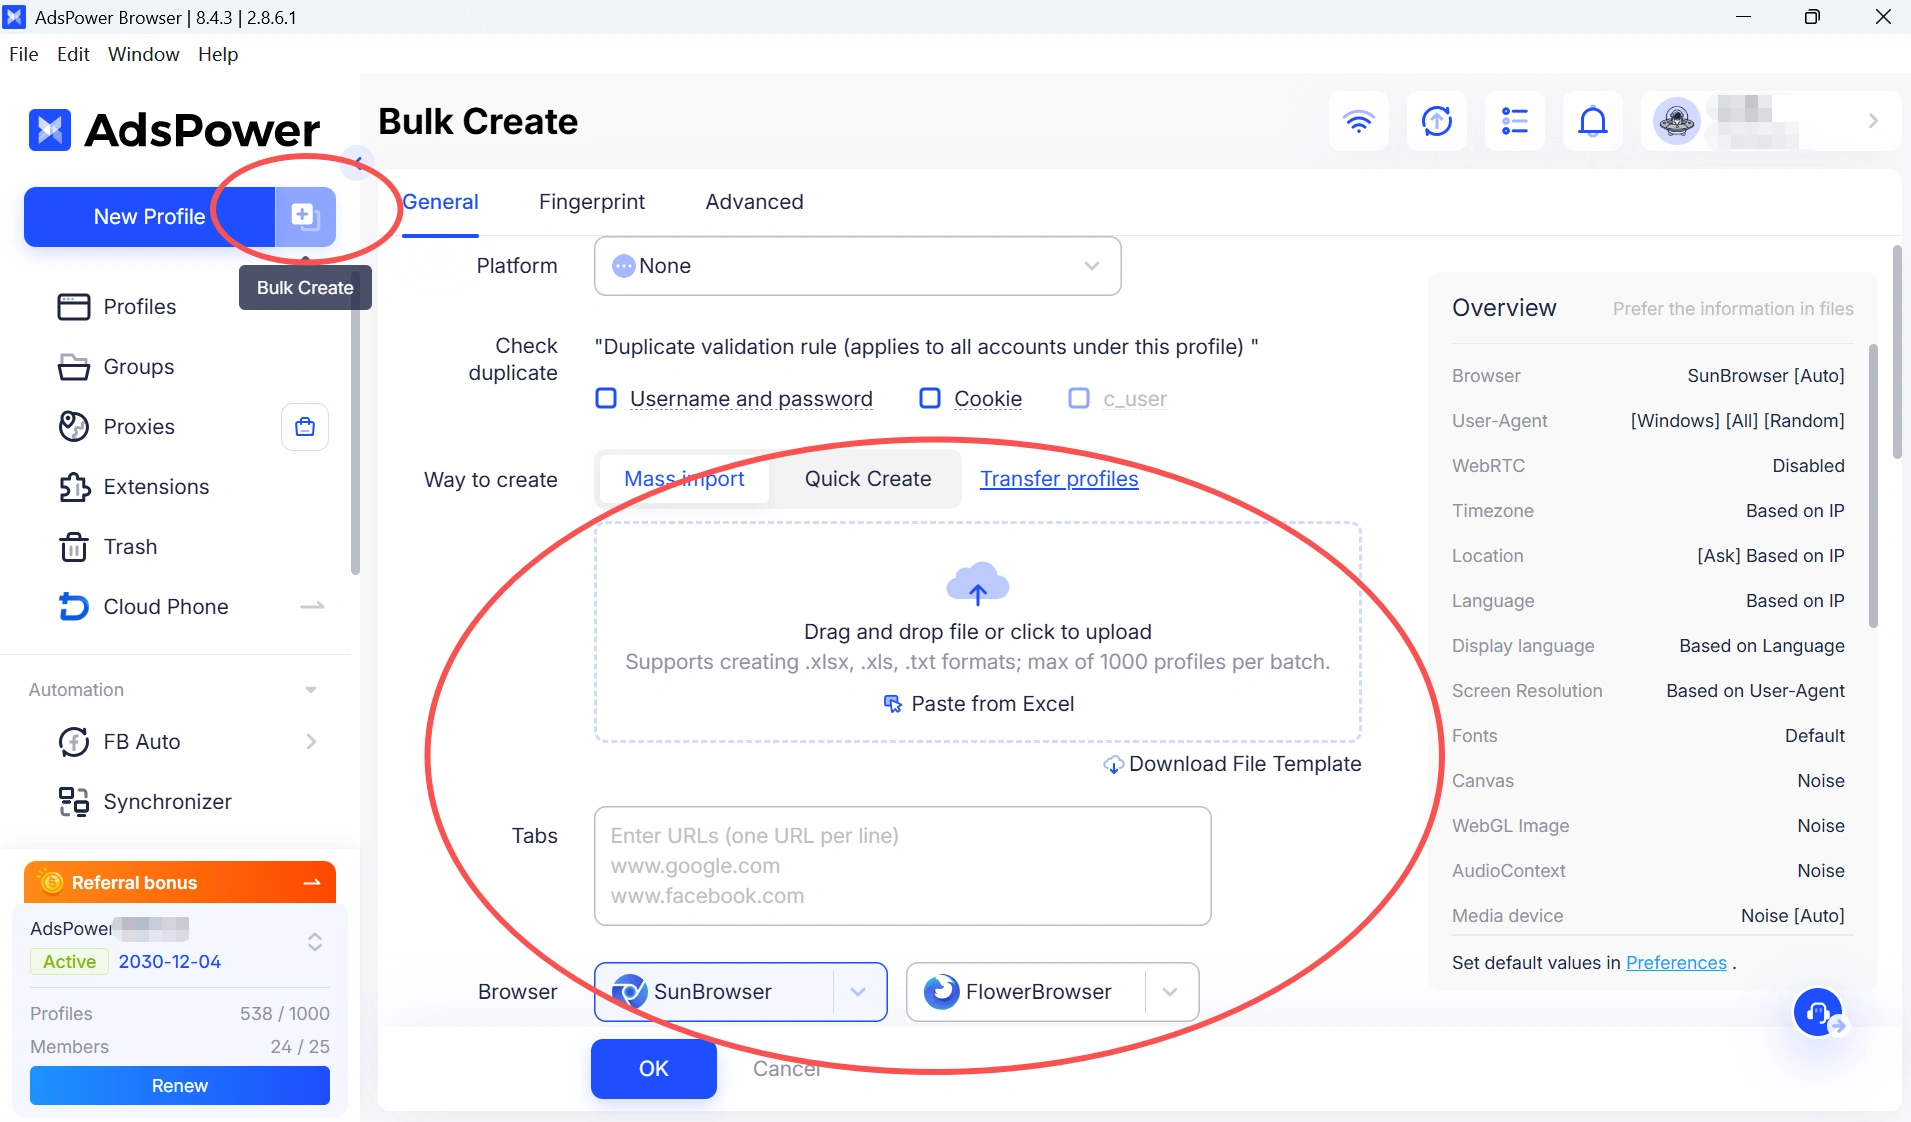Screen dimensions: 1911x1122
Task: Open the File menu
Action: 24,54
